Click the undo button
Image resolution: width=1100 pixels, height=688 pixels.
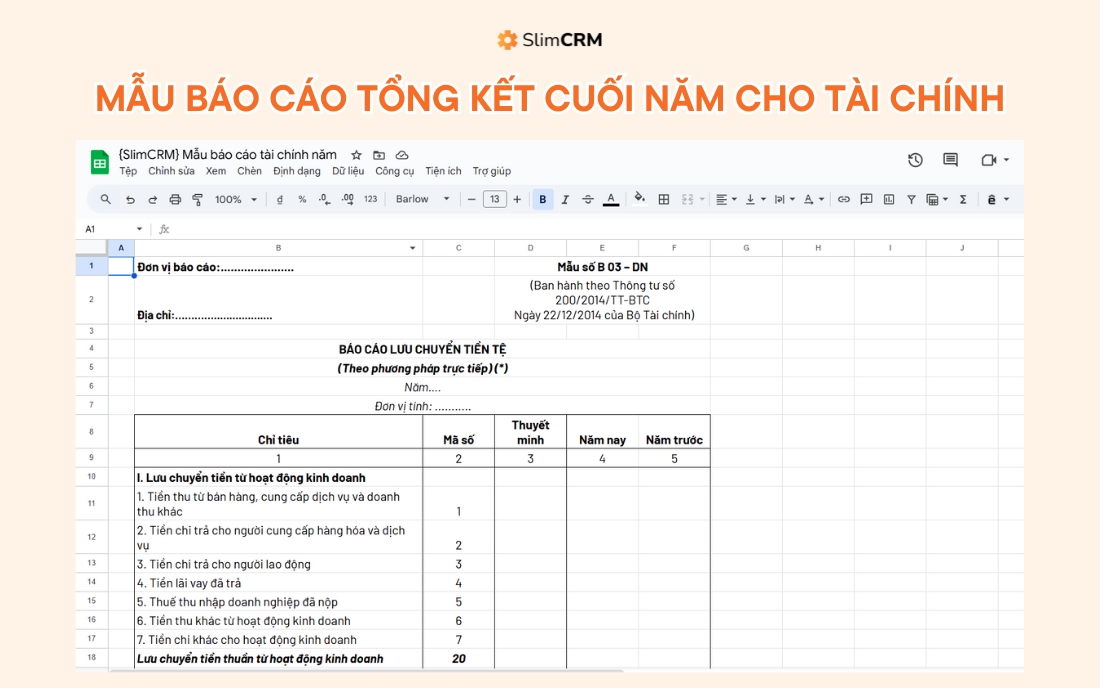[x=131, y=199]
